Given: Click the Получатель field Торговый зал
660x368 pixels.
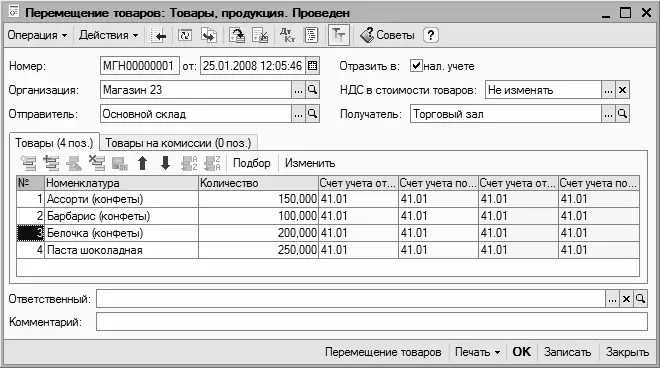Looking at the screenshot, I should 506,114.
